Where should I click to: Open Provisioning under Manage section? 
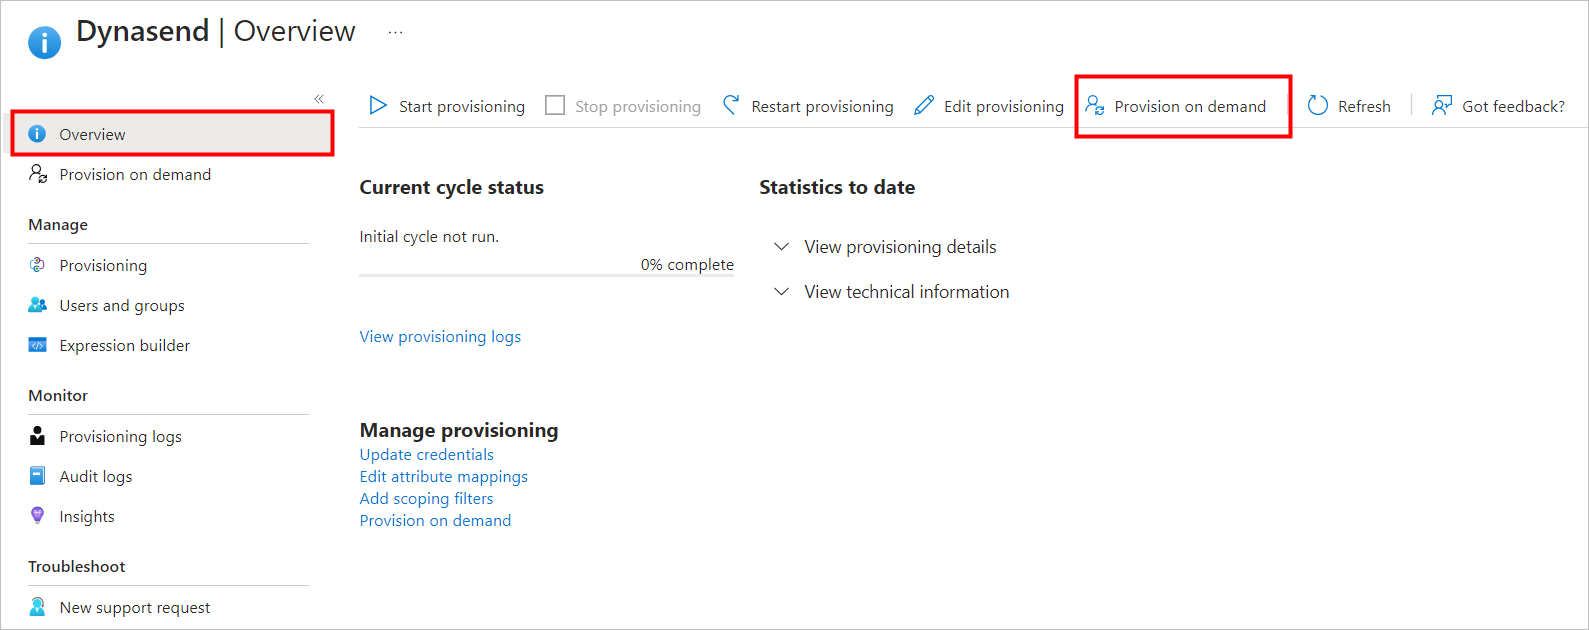click(102, 264)
